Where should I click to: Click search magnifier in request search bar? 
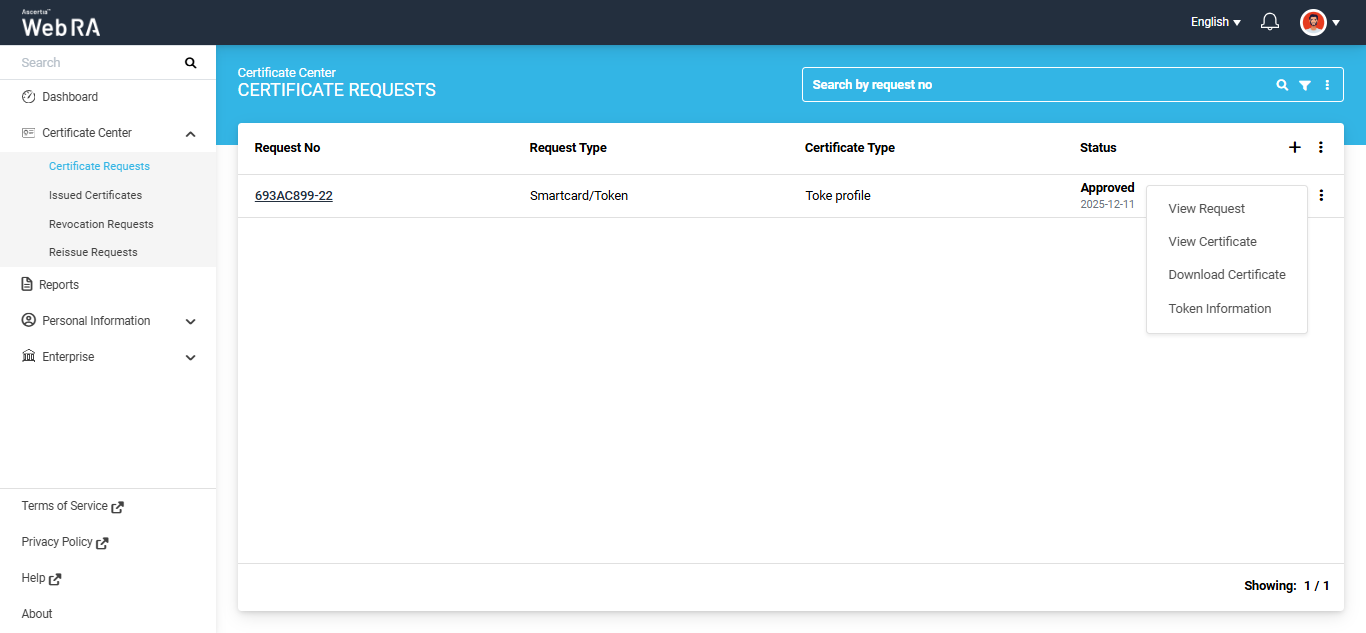(x=1282, y=86)
